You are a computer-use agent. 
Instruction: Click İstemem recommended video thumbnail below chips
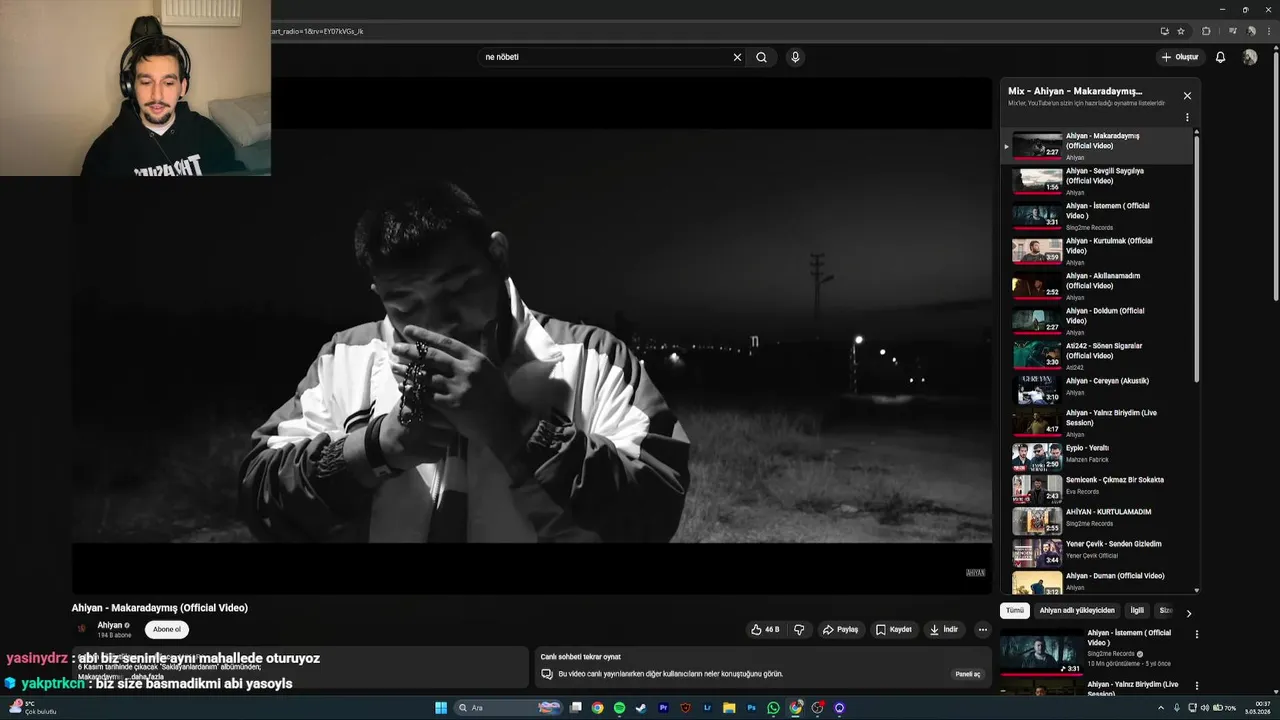click(x=1041, y=653)
